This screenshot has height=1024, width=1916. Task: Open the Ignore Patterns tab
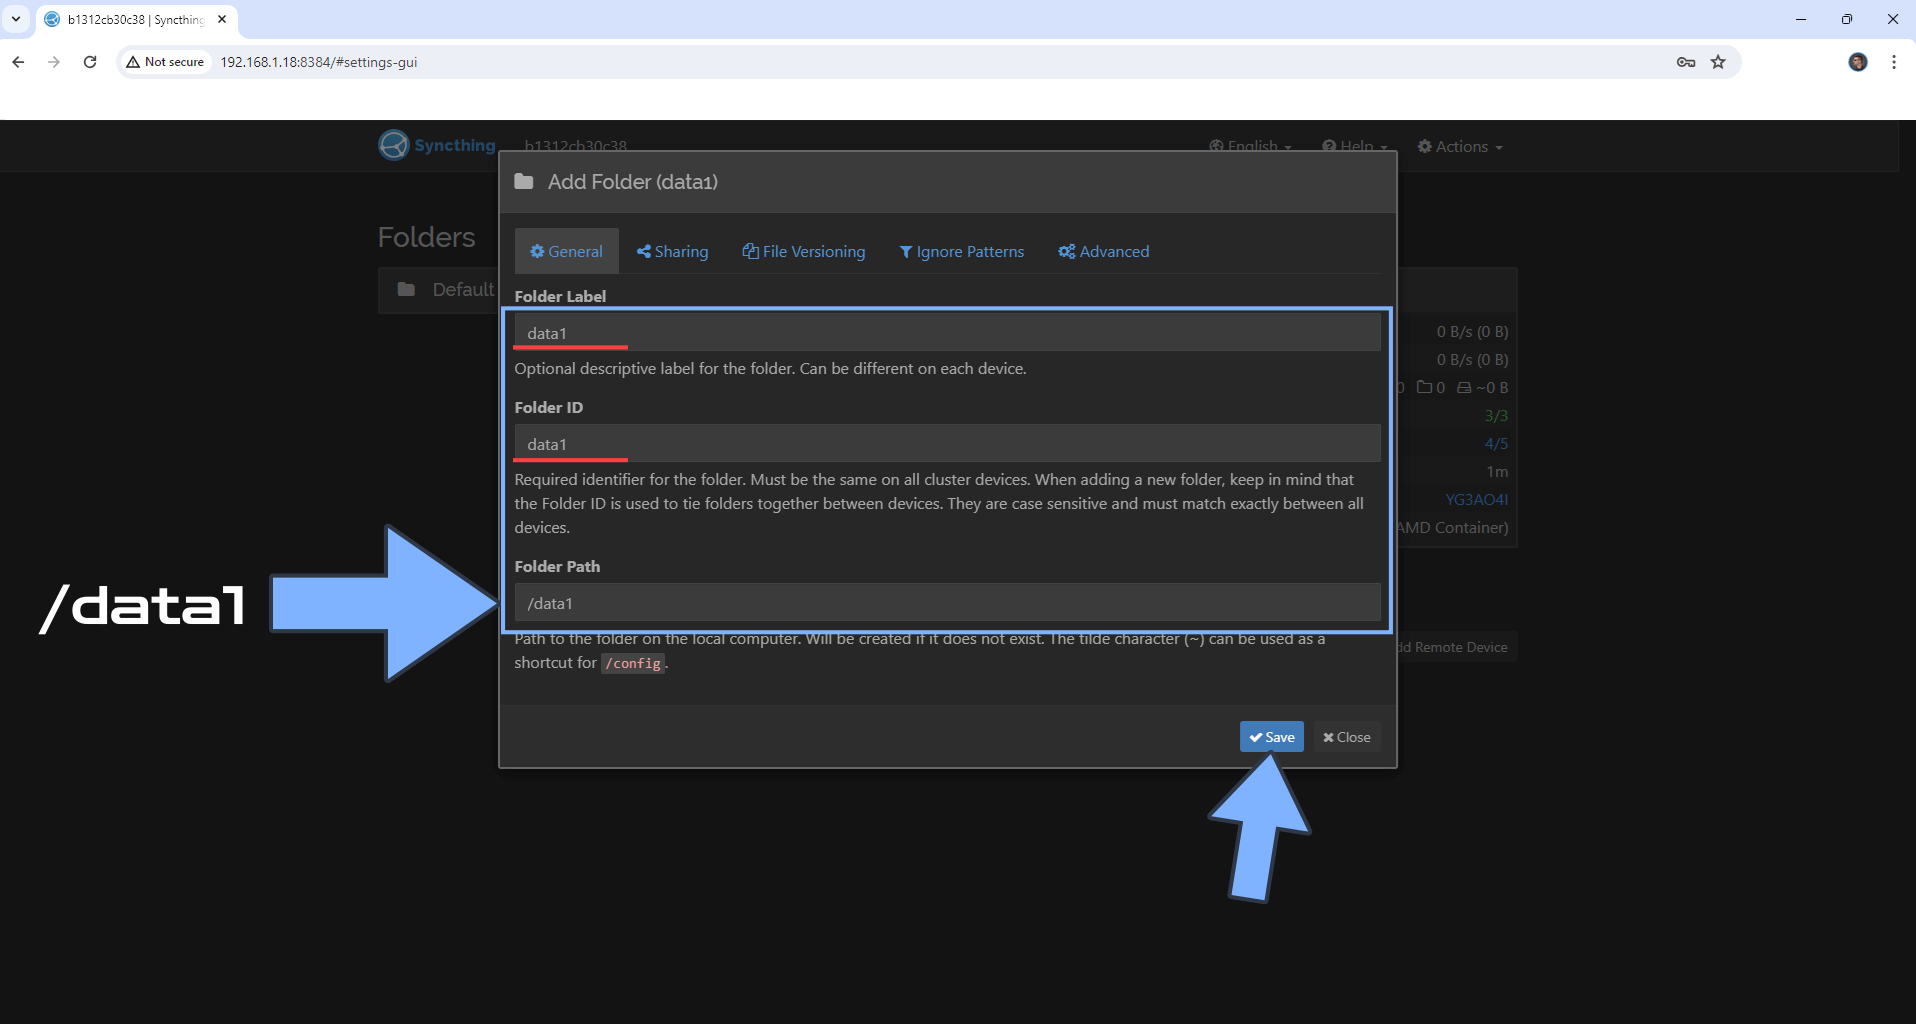click(961, 251)
